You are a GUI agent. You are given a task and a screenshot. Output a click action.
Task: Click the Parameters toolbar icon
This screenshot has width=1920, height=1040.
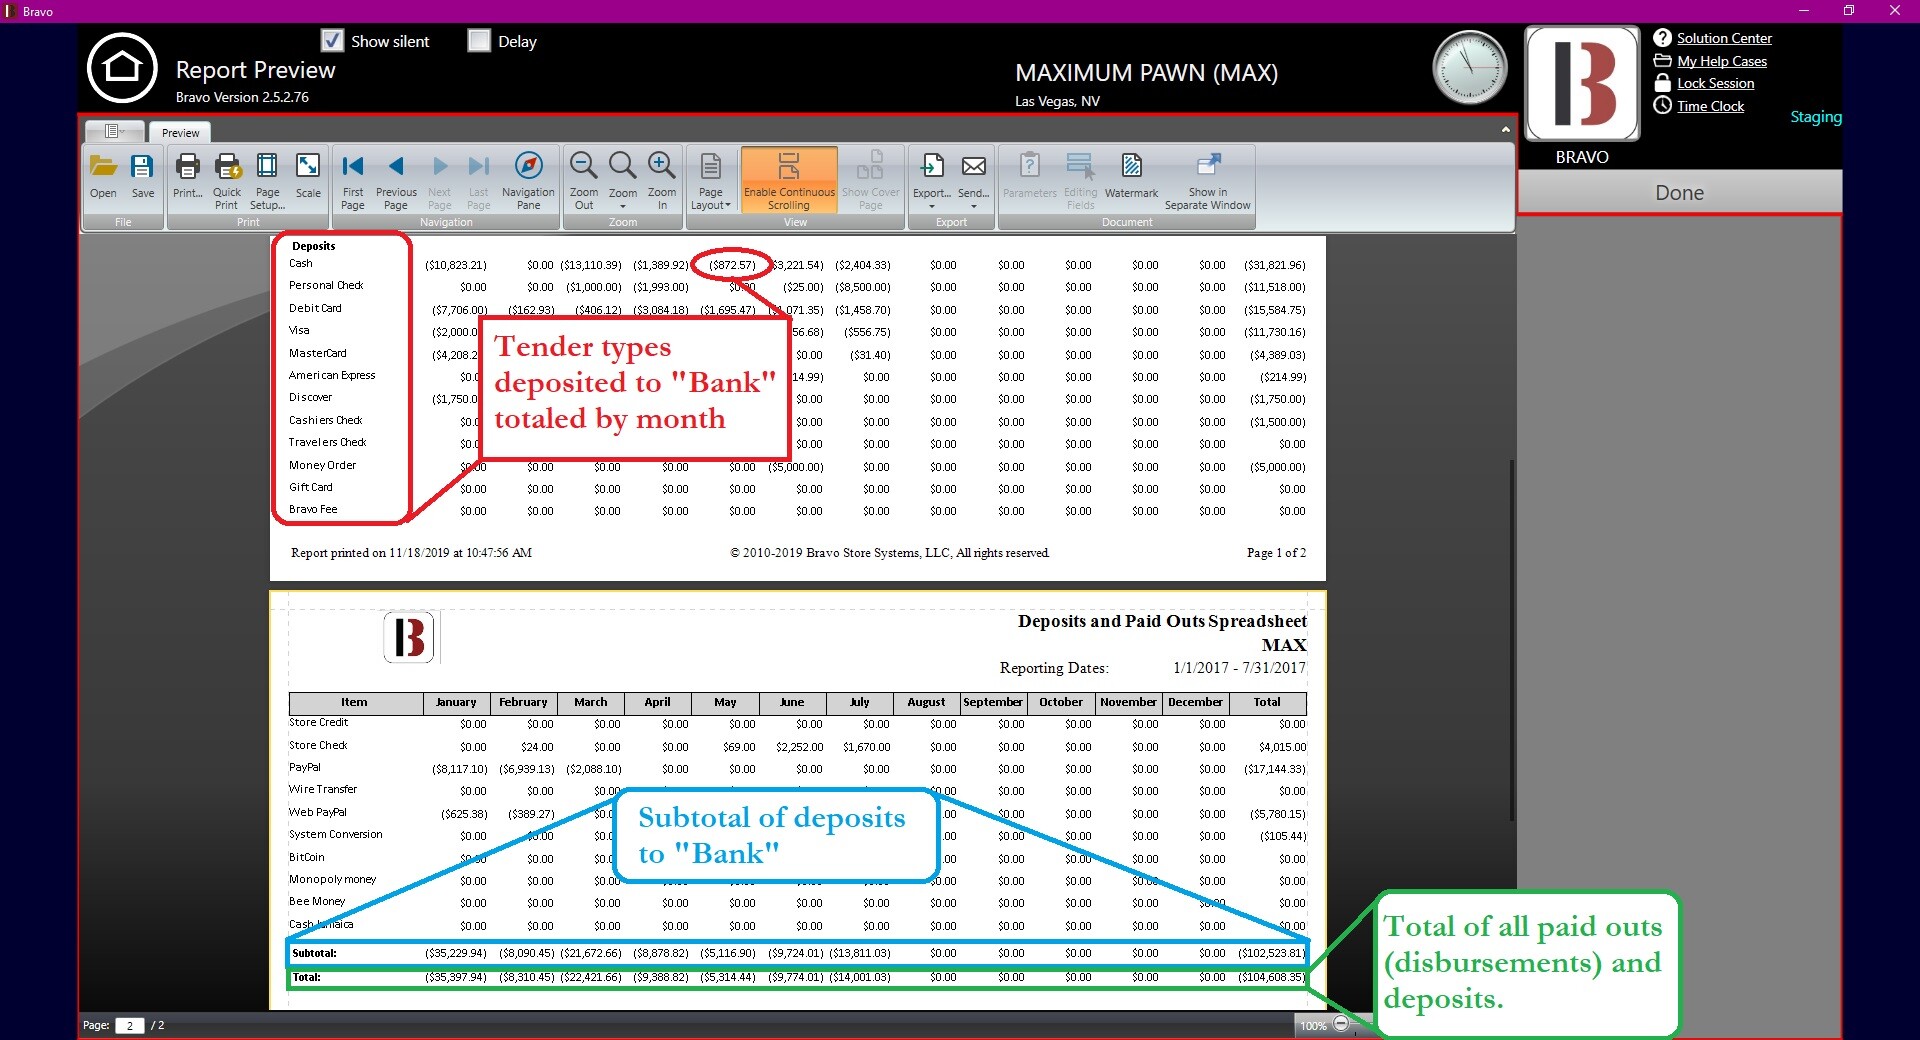click(1030, 177)
